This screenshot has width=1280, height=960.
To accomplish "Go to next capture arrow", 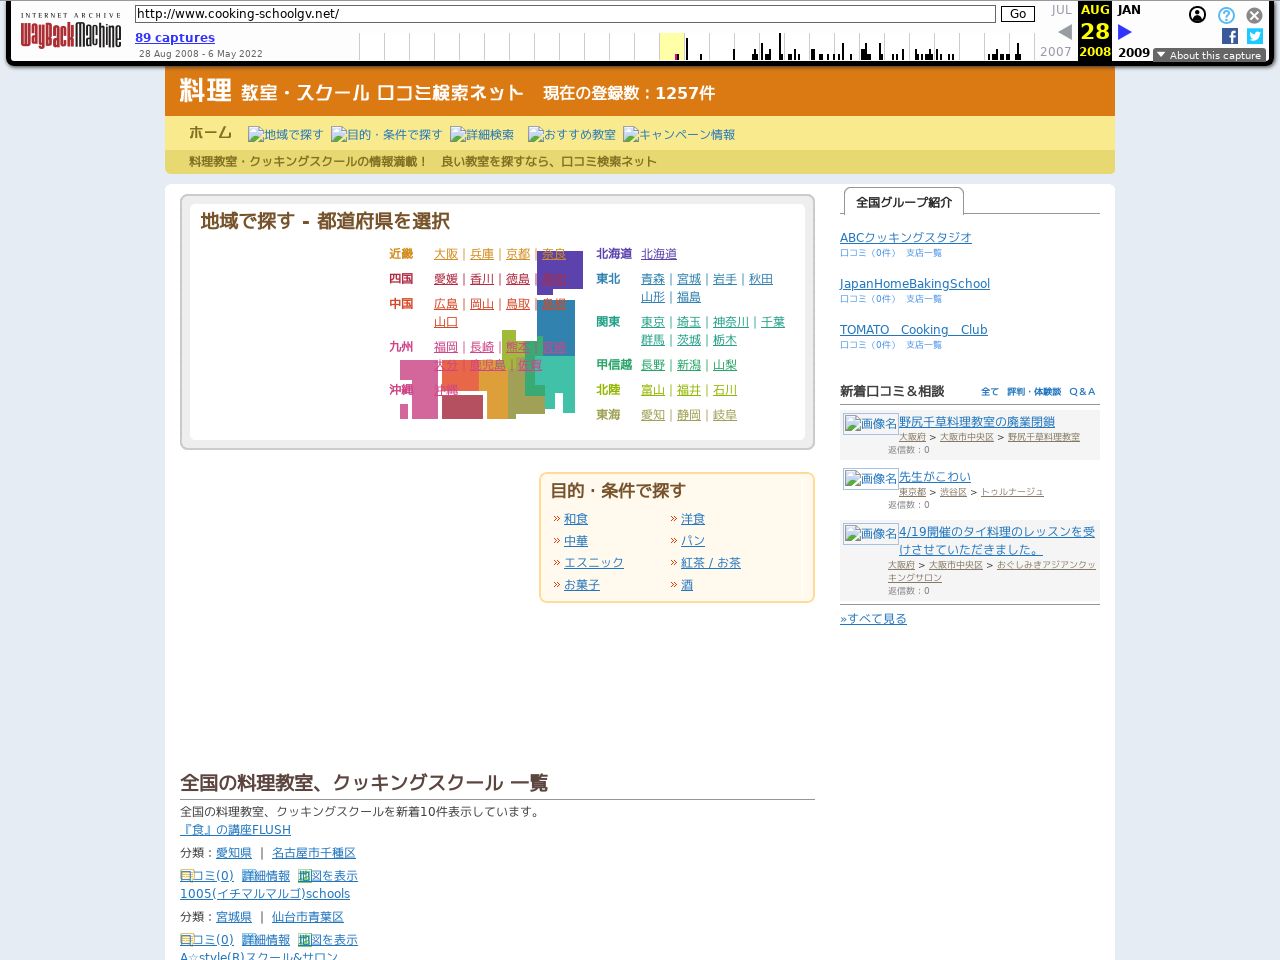I will click(x=1125, y=32).
